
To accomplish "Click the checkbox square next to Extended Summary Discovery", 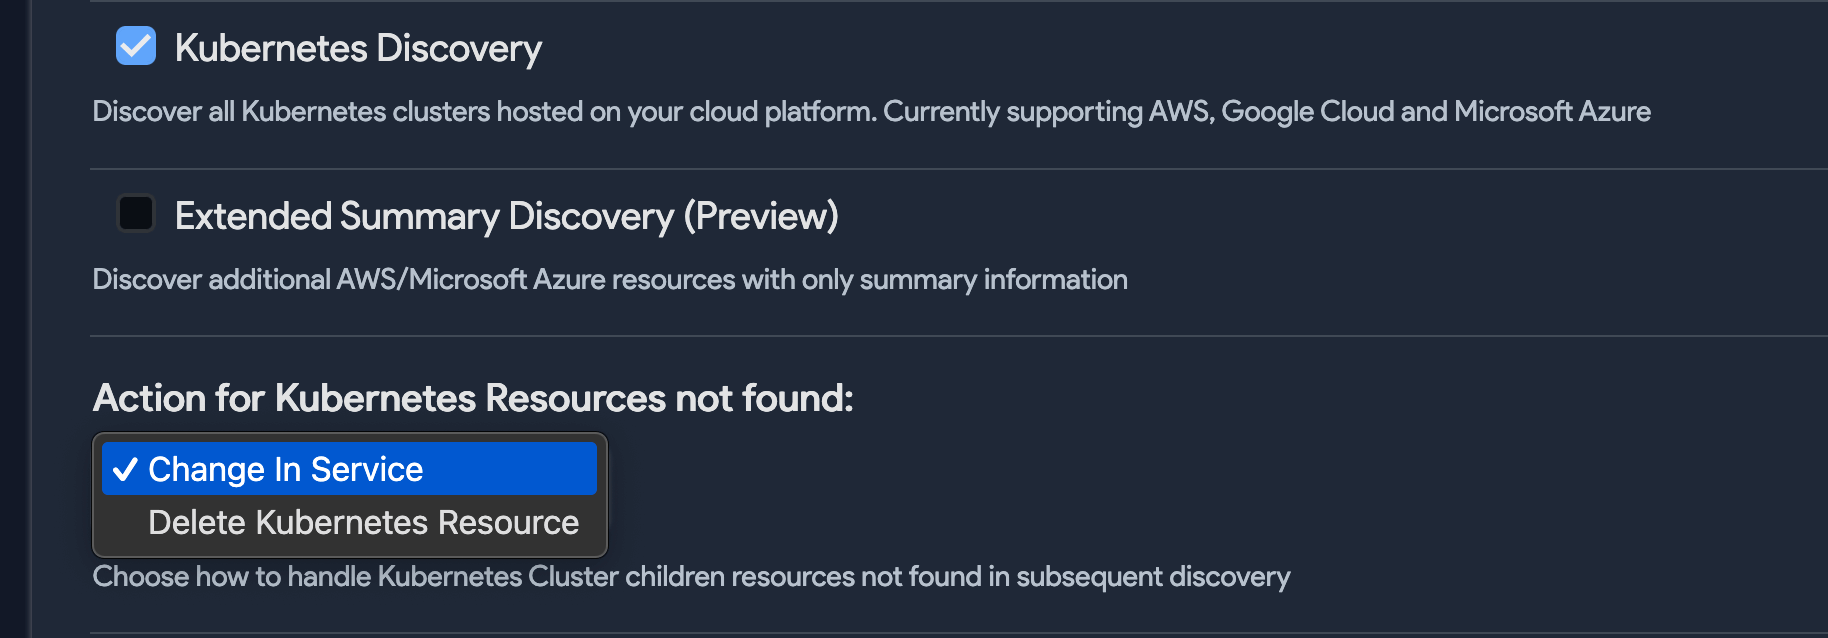I will click(x=136, y=213).
